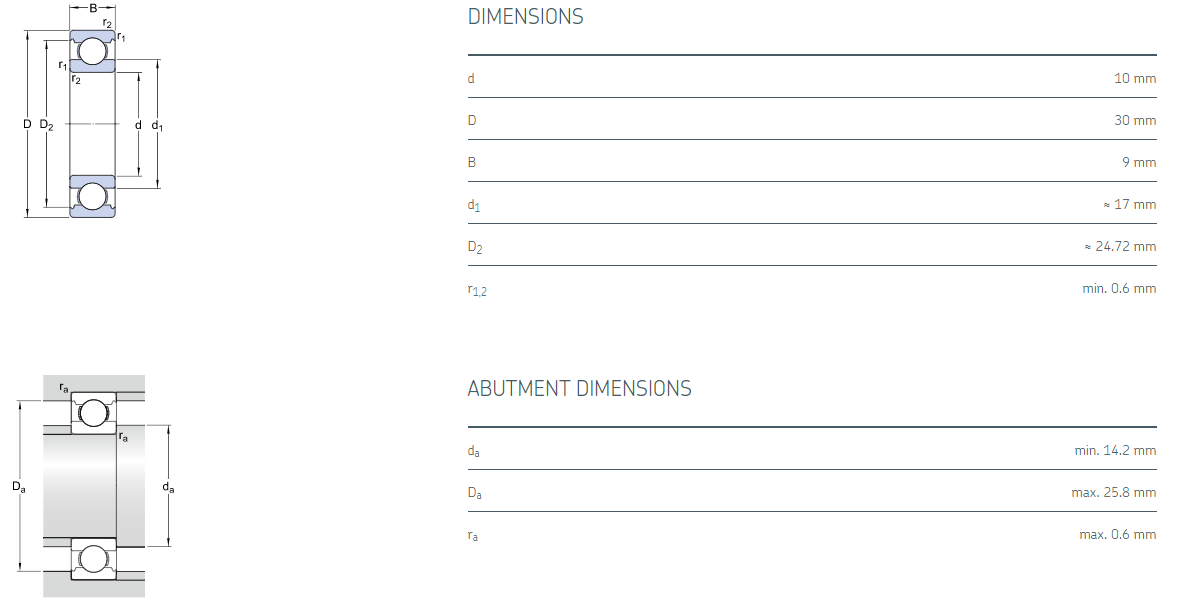Click the D2 row label in the table
The image size is (1182, 613).
[475, 247]
